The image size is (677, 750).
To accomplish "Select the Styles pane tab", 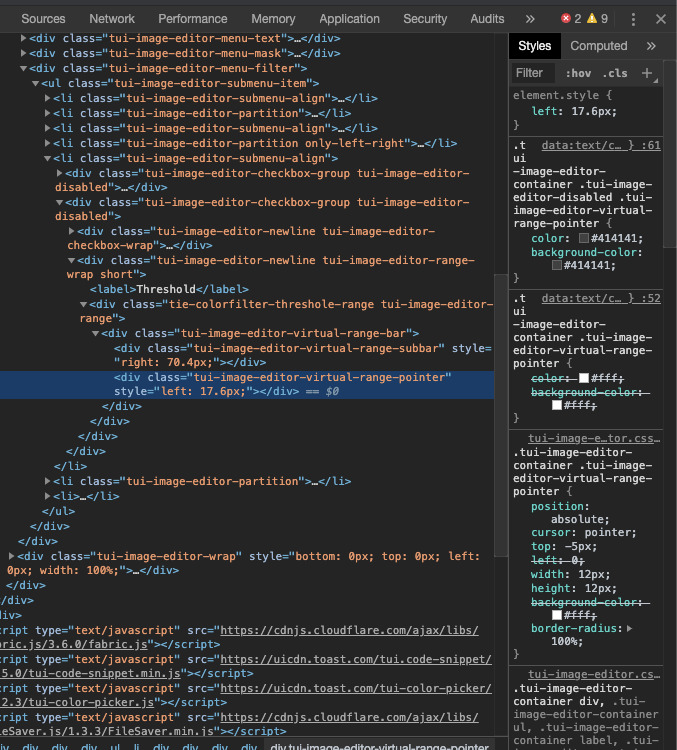I will (x=534, y=46).
